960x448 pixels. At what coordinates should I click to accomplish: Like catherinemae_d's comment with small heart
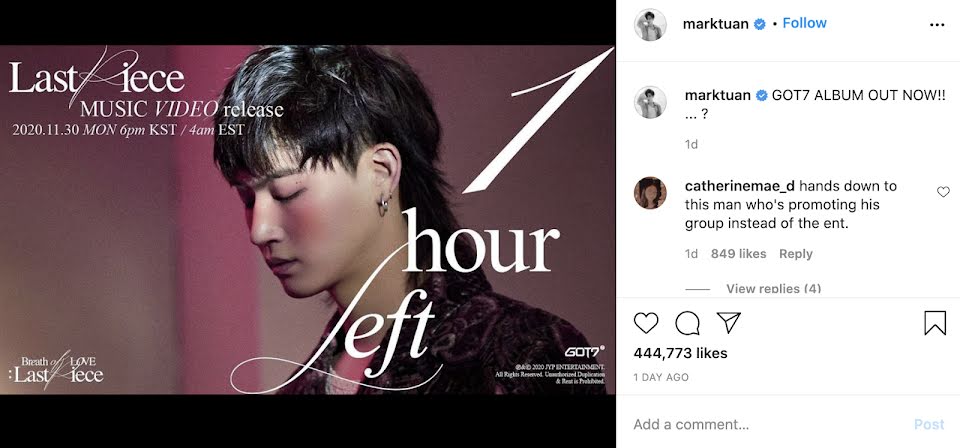943,192
